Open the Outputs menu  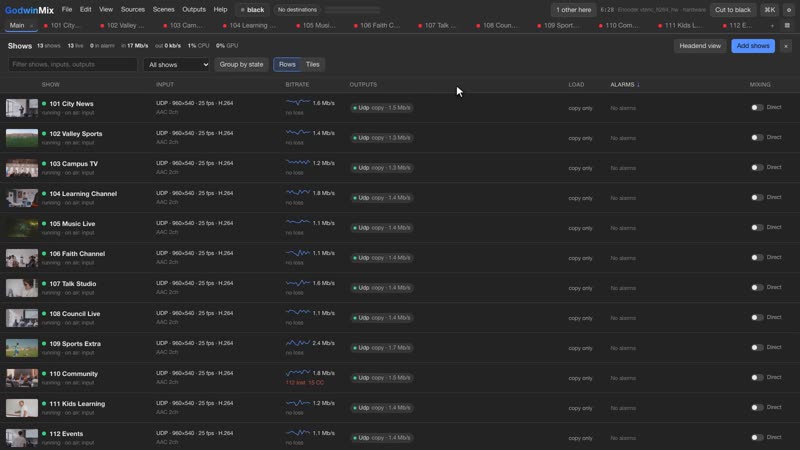coord(194,10)
